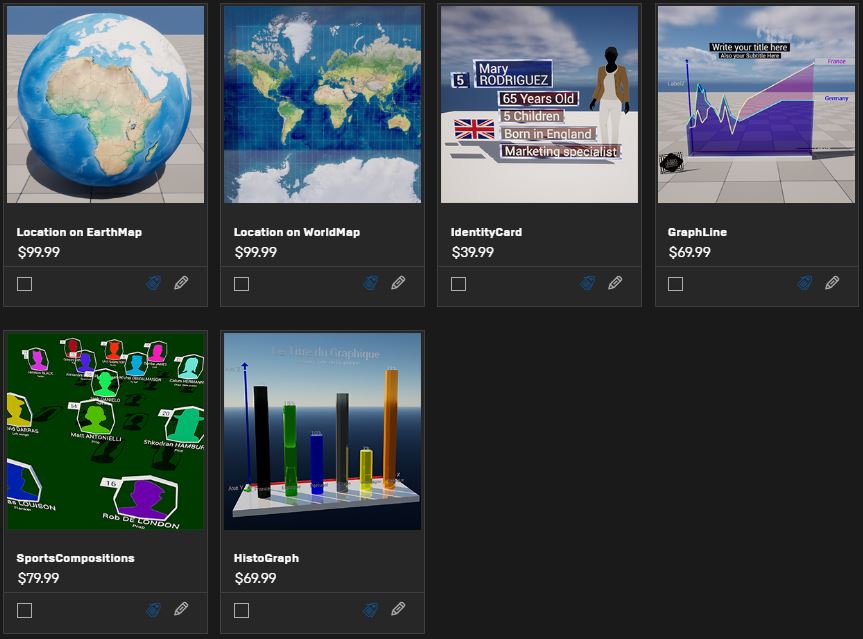
Task: Check the Location on EarthMap selection checkbox
Action: coord(25,284)
